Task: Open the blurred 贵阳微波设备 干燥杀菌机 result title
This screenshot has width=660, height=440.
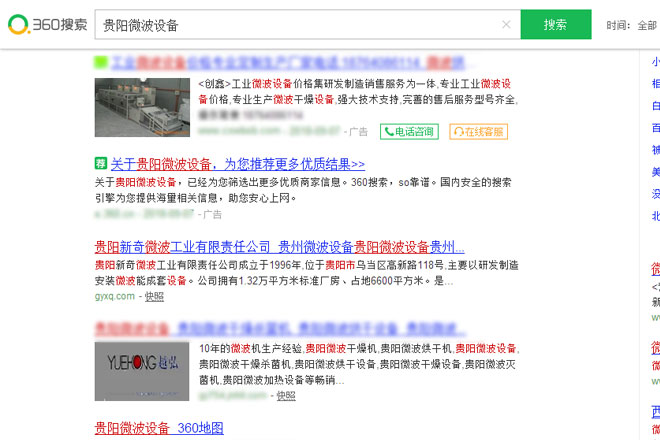Action: tap(280, 329)
